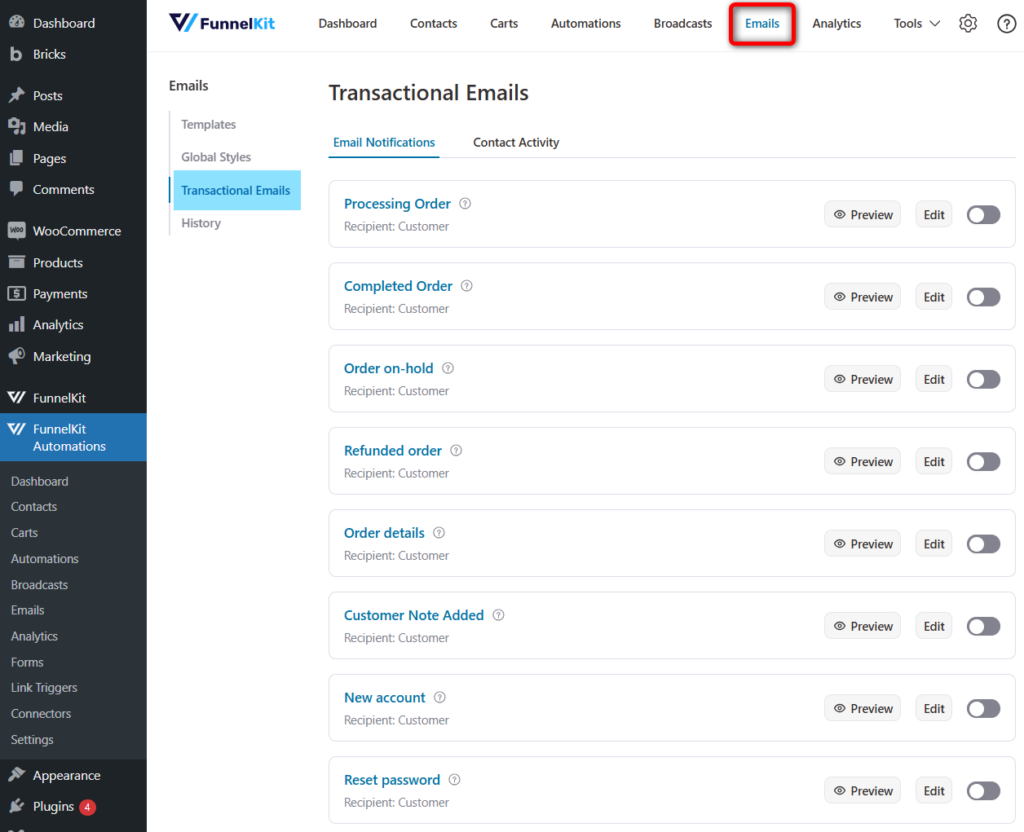Open the Order details email link
This screenshot has height=832, width=1024.
click(384, 533)
